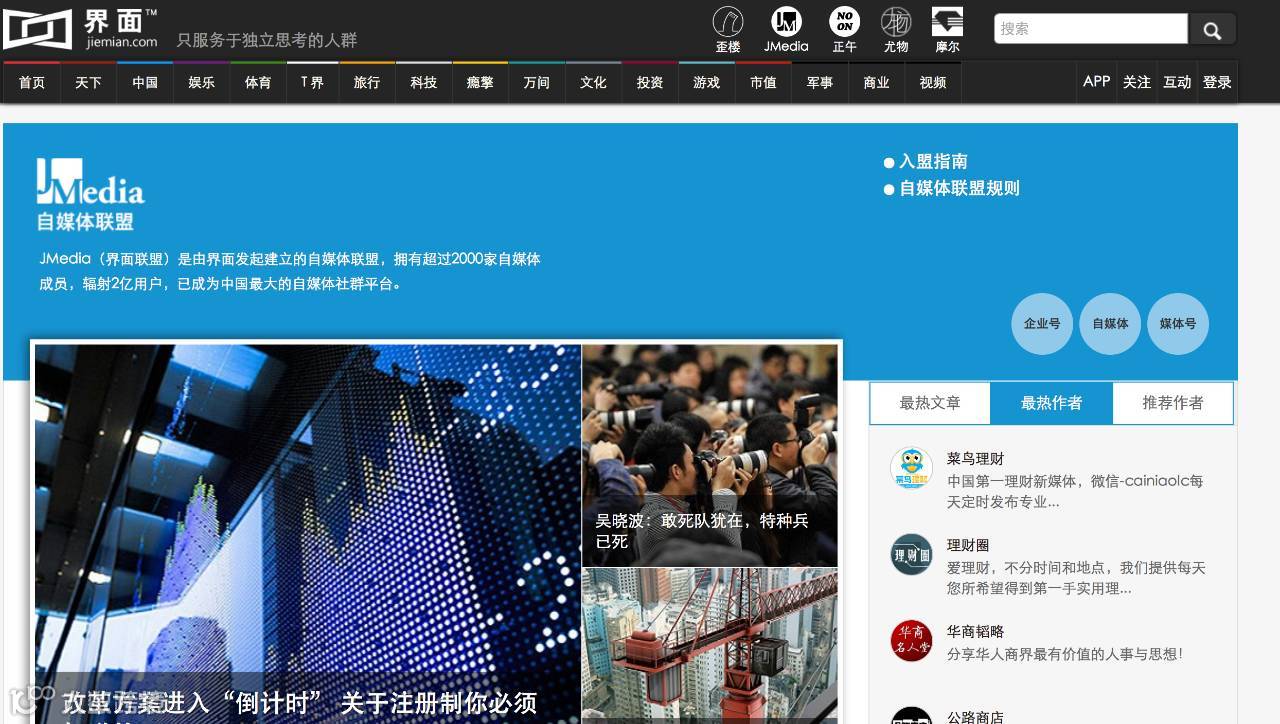Viewport: 1280px width, 724px height.
Task: Open the 自媒体联盟规则 link
Action: click(x=959, y=188)
